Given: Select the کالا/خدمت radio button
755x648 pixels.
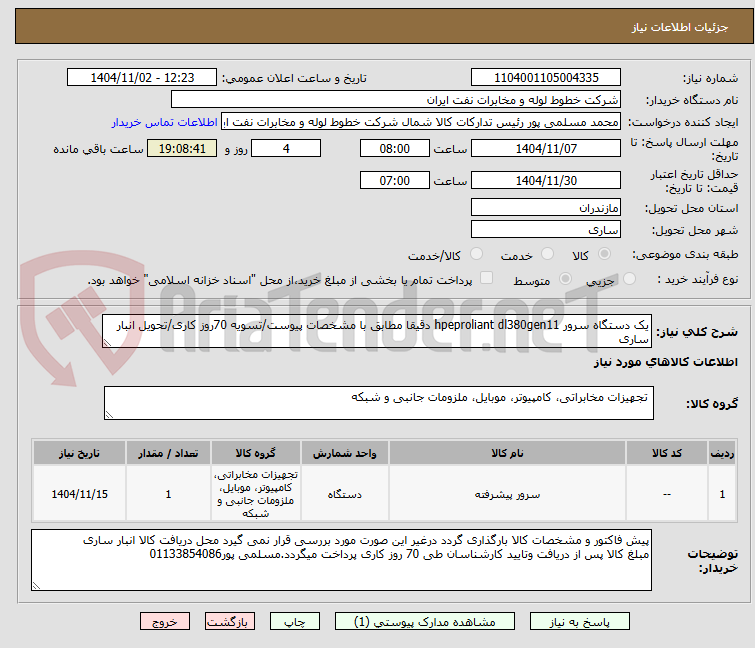Looking at the screenshot, I should pyautogui.click(x=476, y=254).
